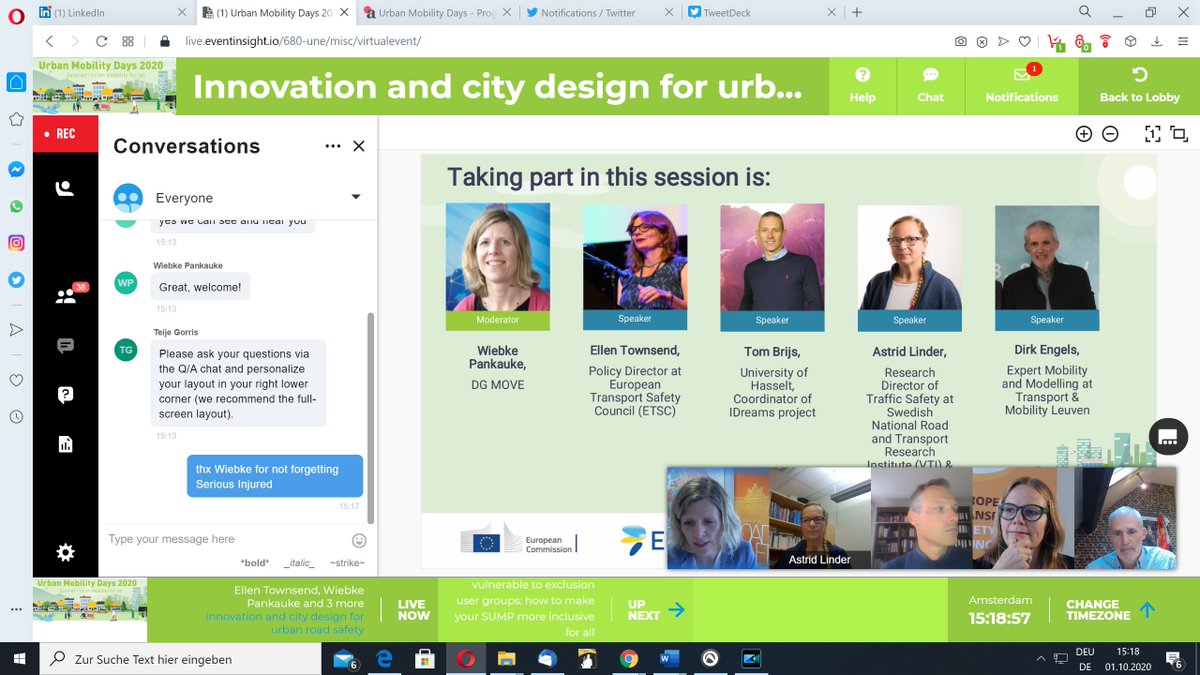
Task: Add page to bookmarks heart icon
Action: tap(1024, 42)
